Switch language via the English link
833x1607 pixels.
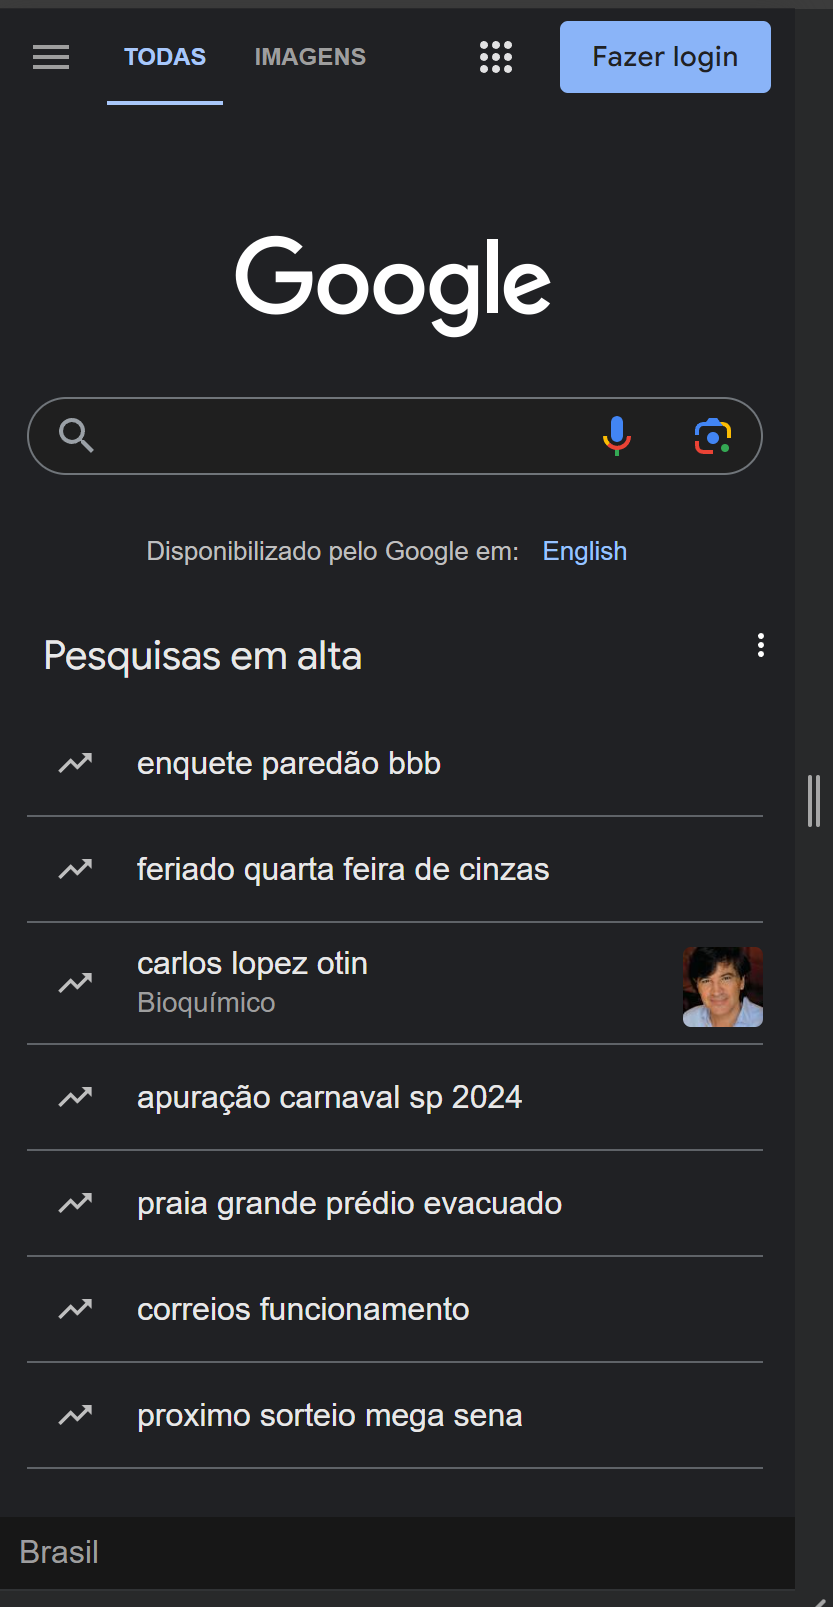pos(584,551)
